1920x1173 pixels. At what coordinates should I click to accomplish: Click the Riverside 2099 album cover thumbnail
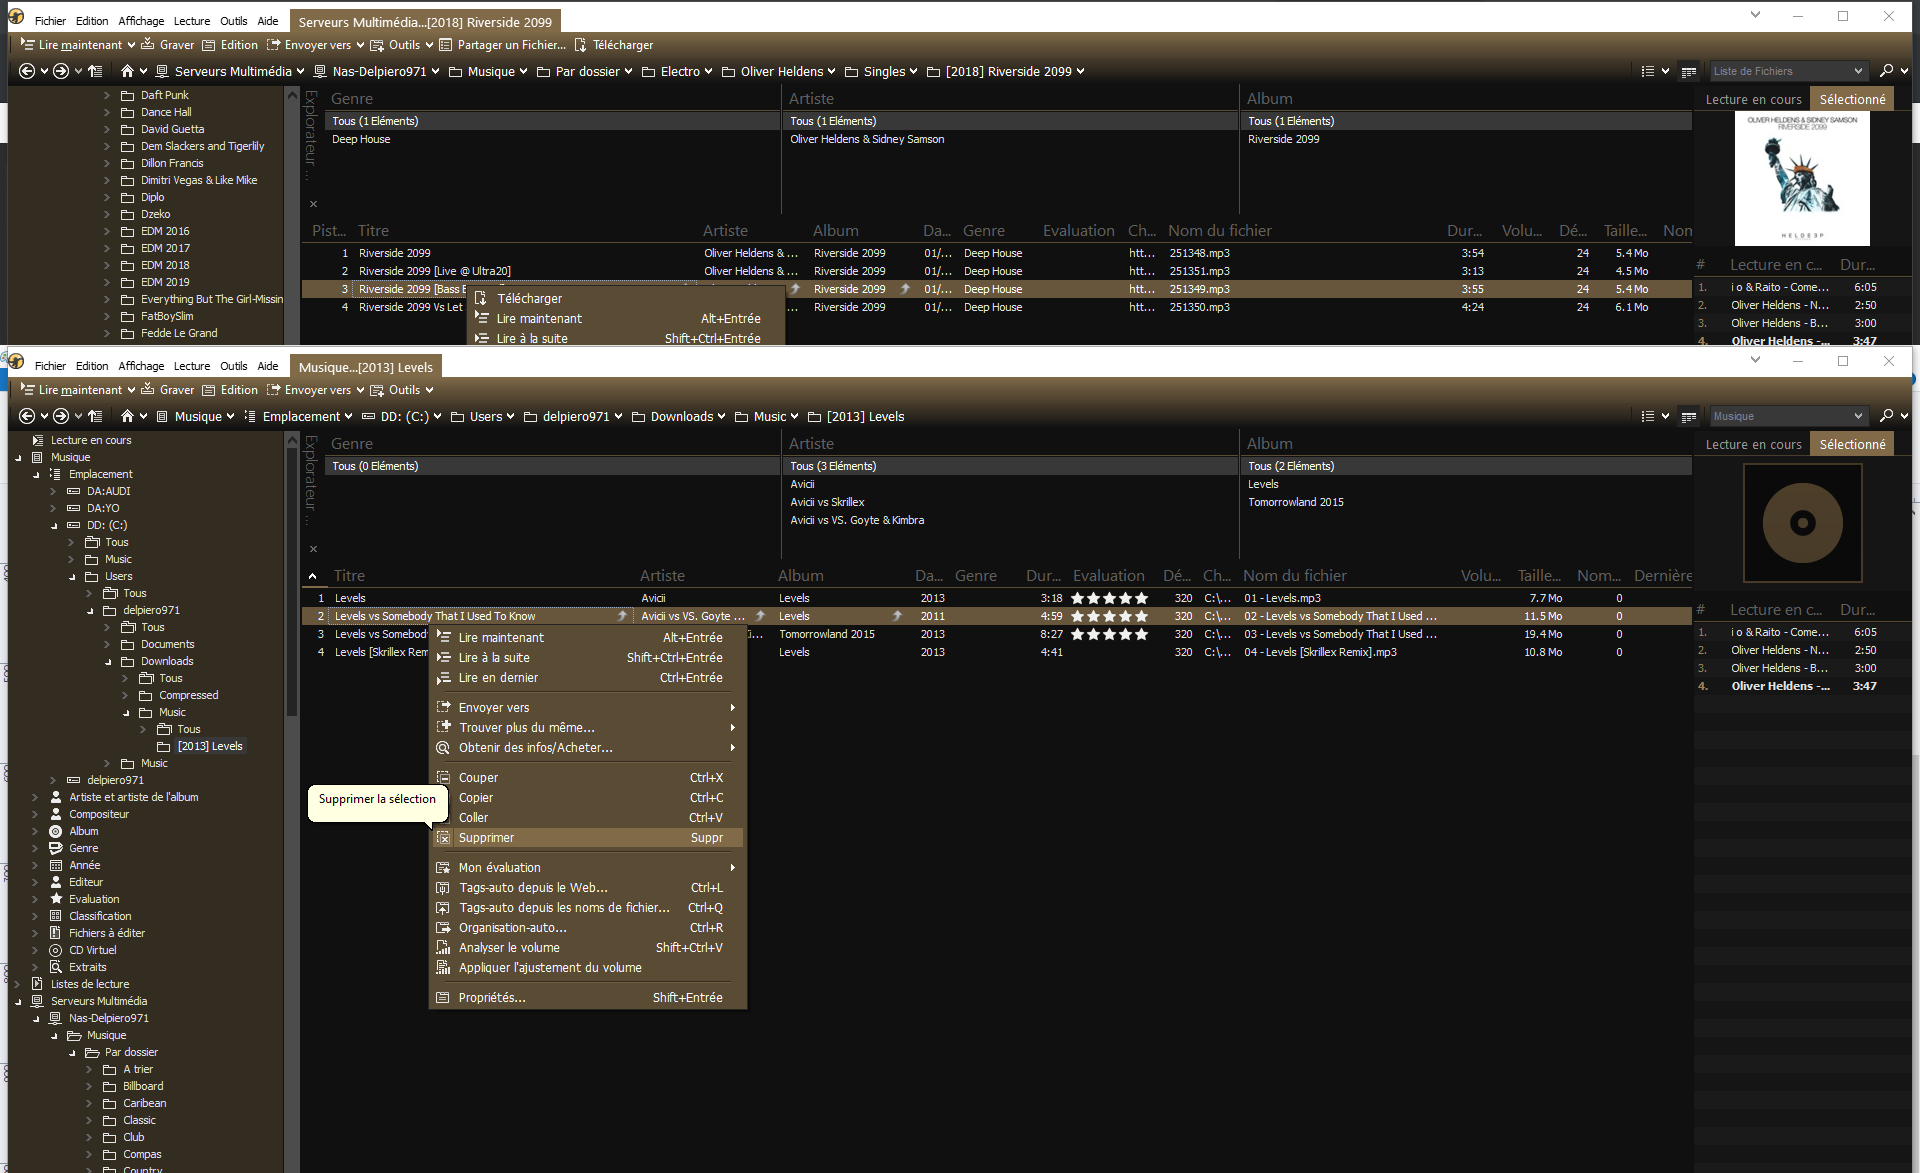(1801, 178)
